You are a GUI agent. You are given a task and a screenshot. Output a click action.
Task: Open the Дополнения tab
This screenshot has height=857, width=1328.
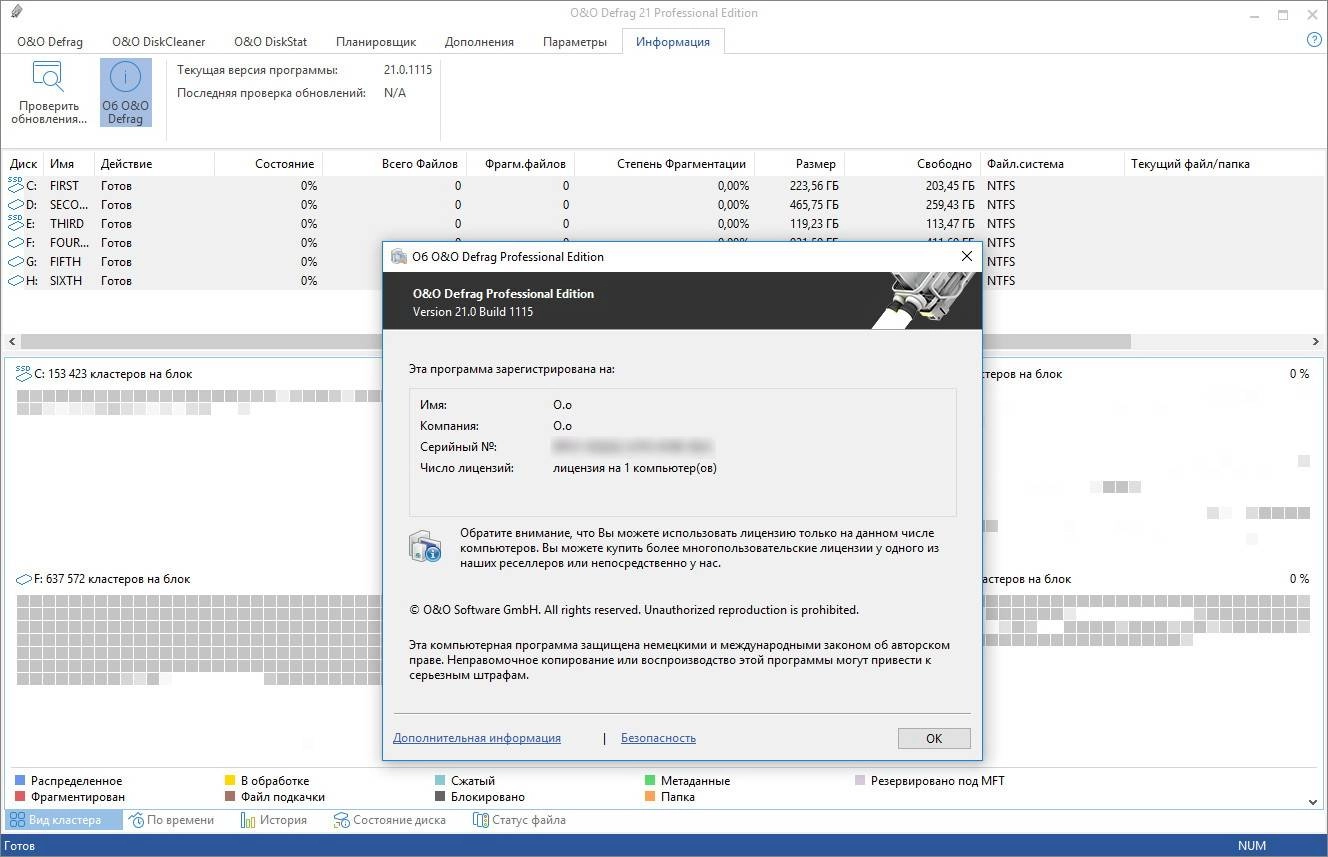[480, 42]
